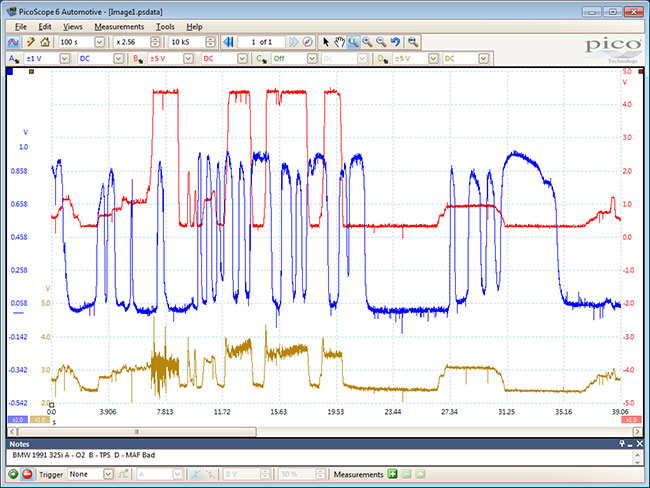Pin the Notes panel
The width and height of the screenshot is (650, 488).
pos(622,444)
